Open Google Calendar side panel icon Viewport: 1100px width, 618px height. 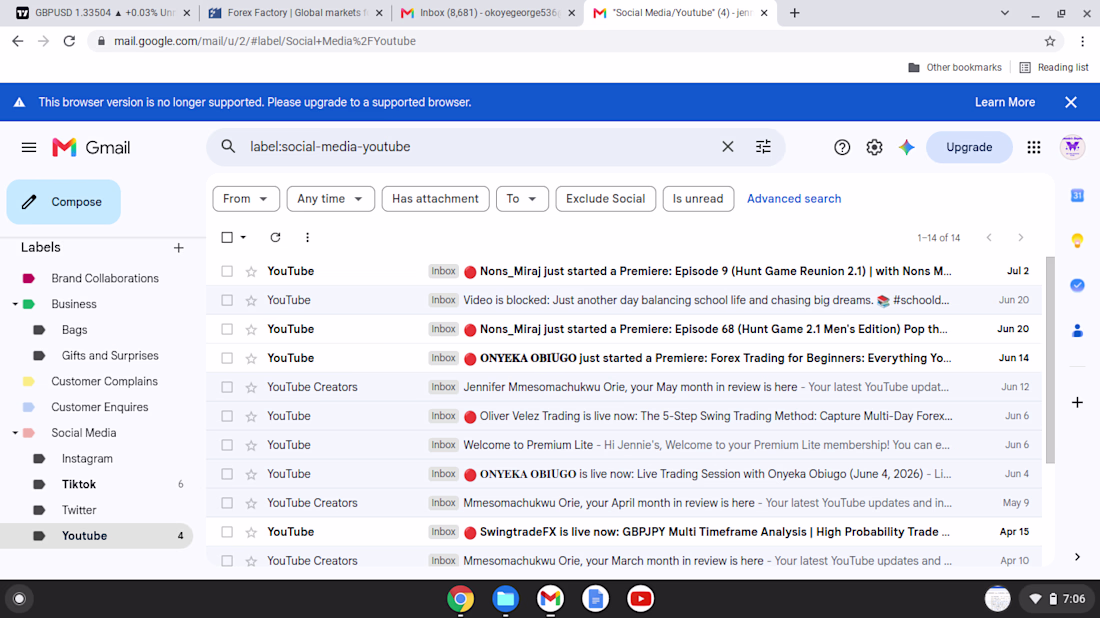pos(1077,196)
